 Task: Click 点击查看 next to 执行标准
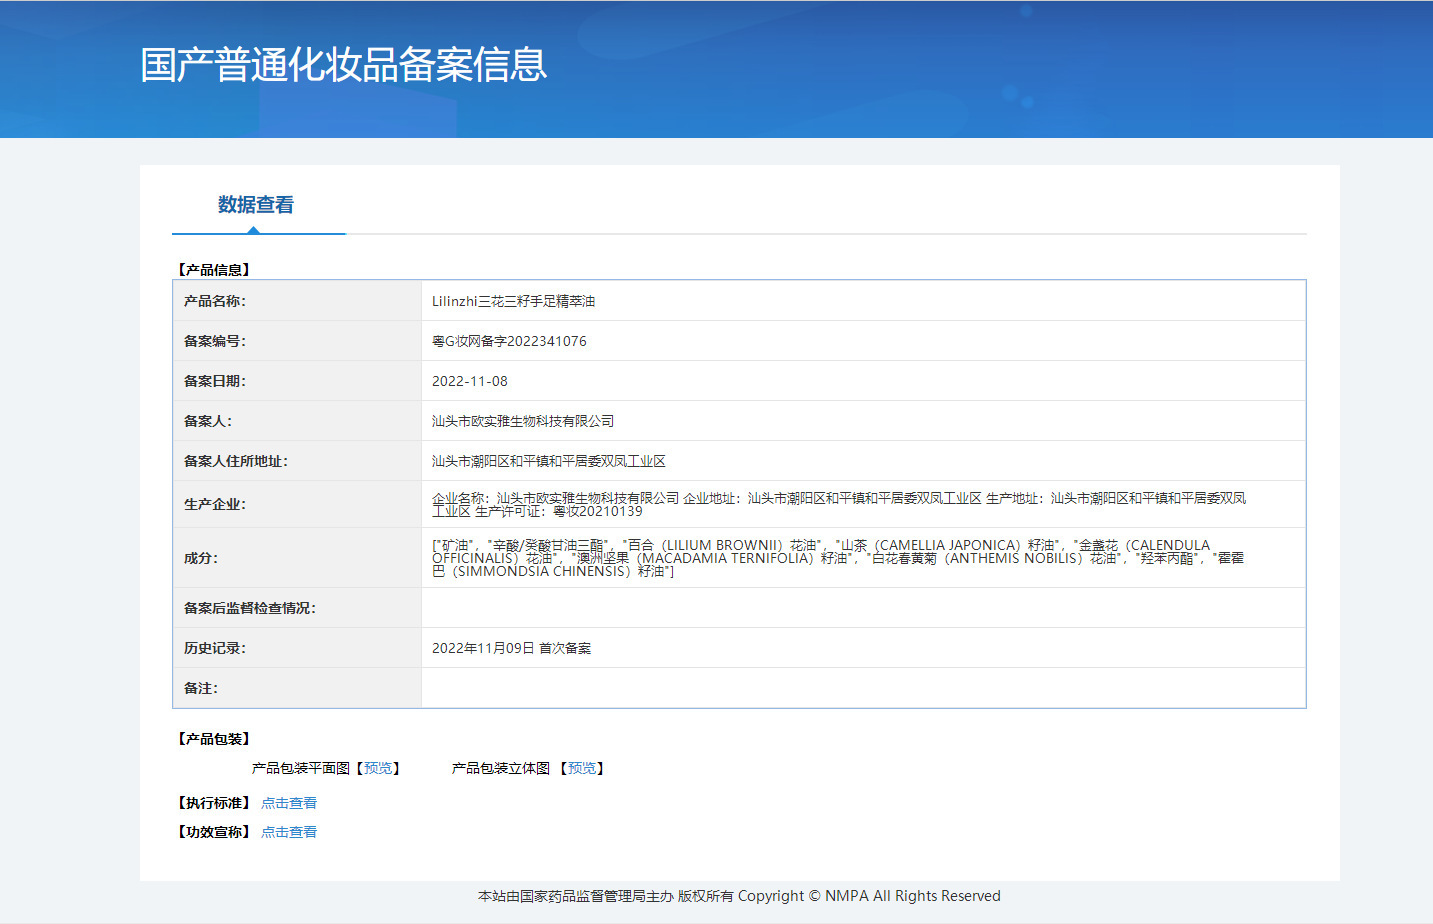click(289, 803)
